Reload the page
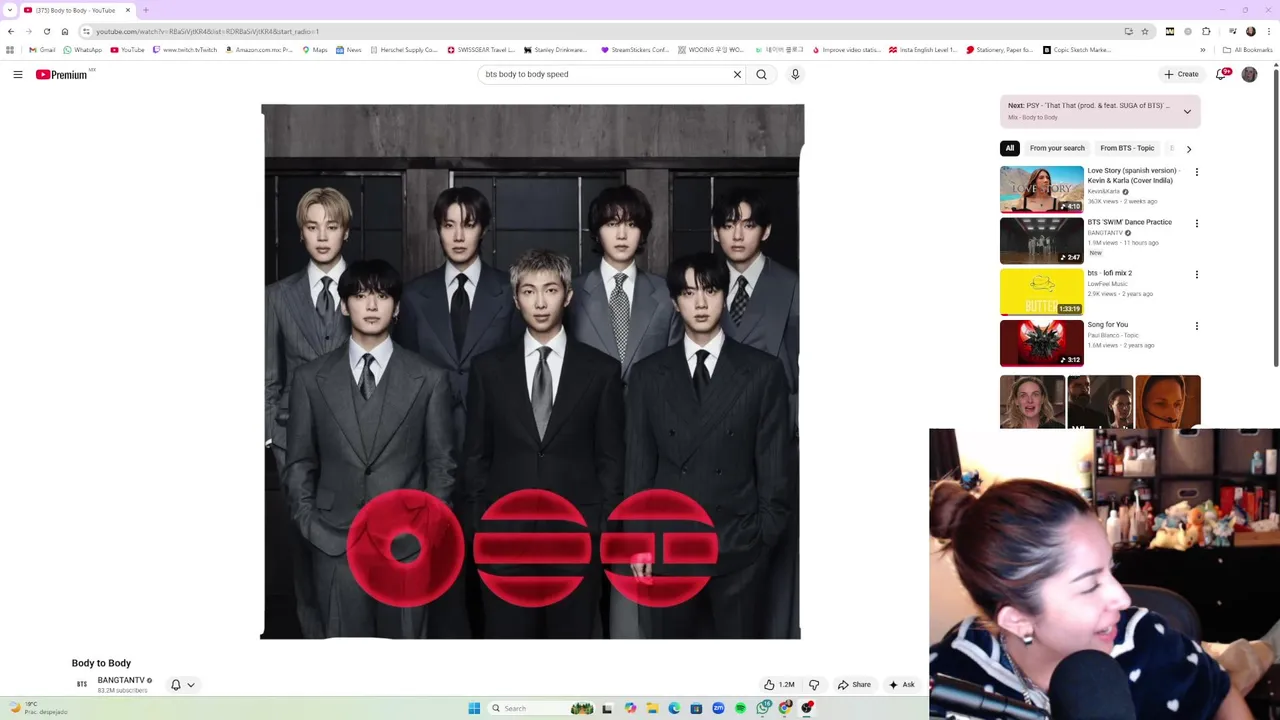This screenshot has width=1280, height=720. pos(47,31)
